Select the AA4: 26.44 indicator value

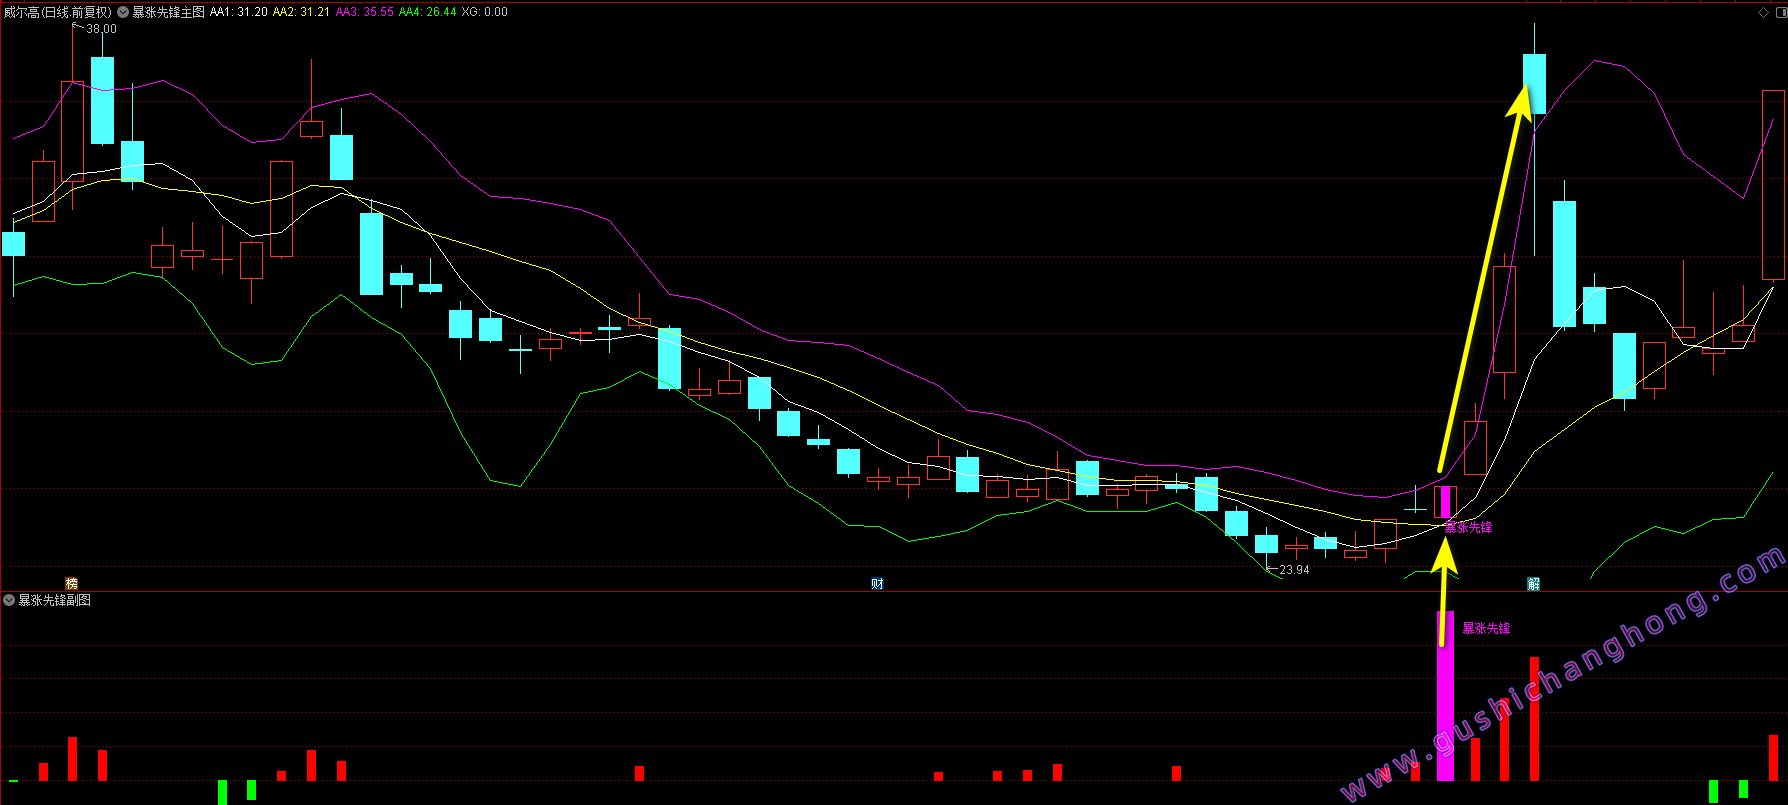coord(428,12)
